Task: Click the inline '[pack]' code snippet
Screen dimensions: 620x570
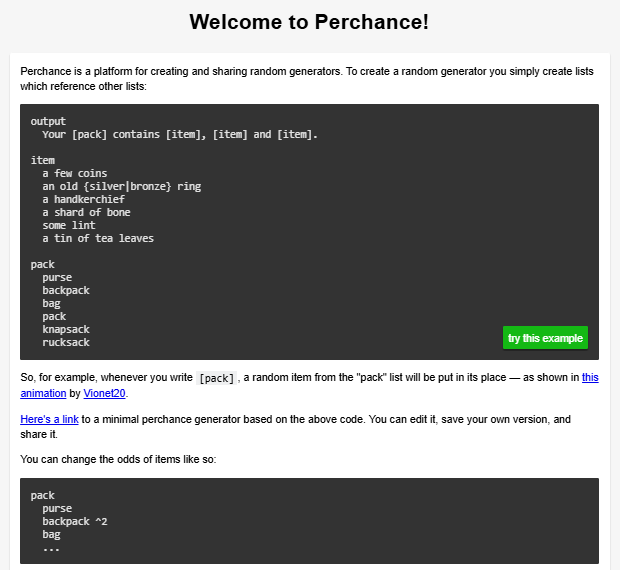Action: point(216,378)
